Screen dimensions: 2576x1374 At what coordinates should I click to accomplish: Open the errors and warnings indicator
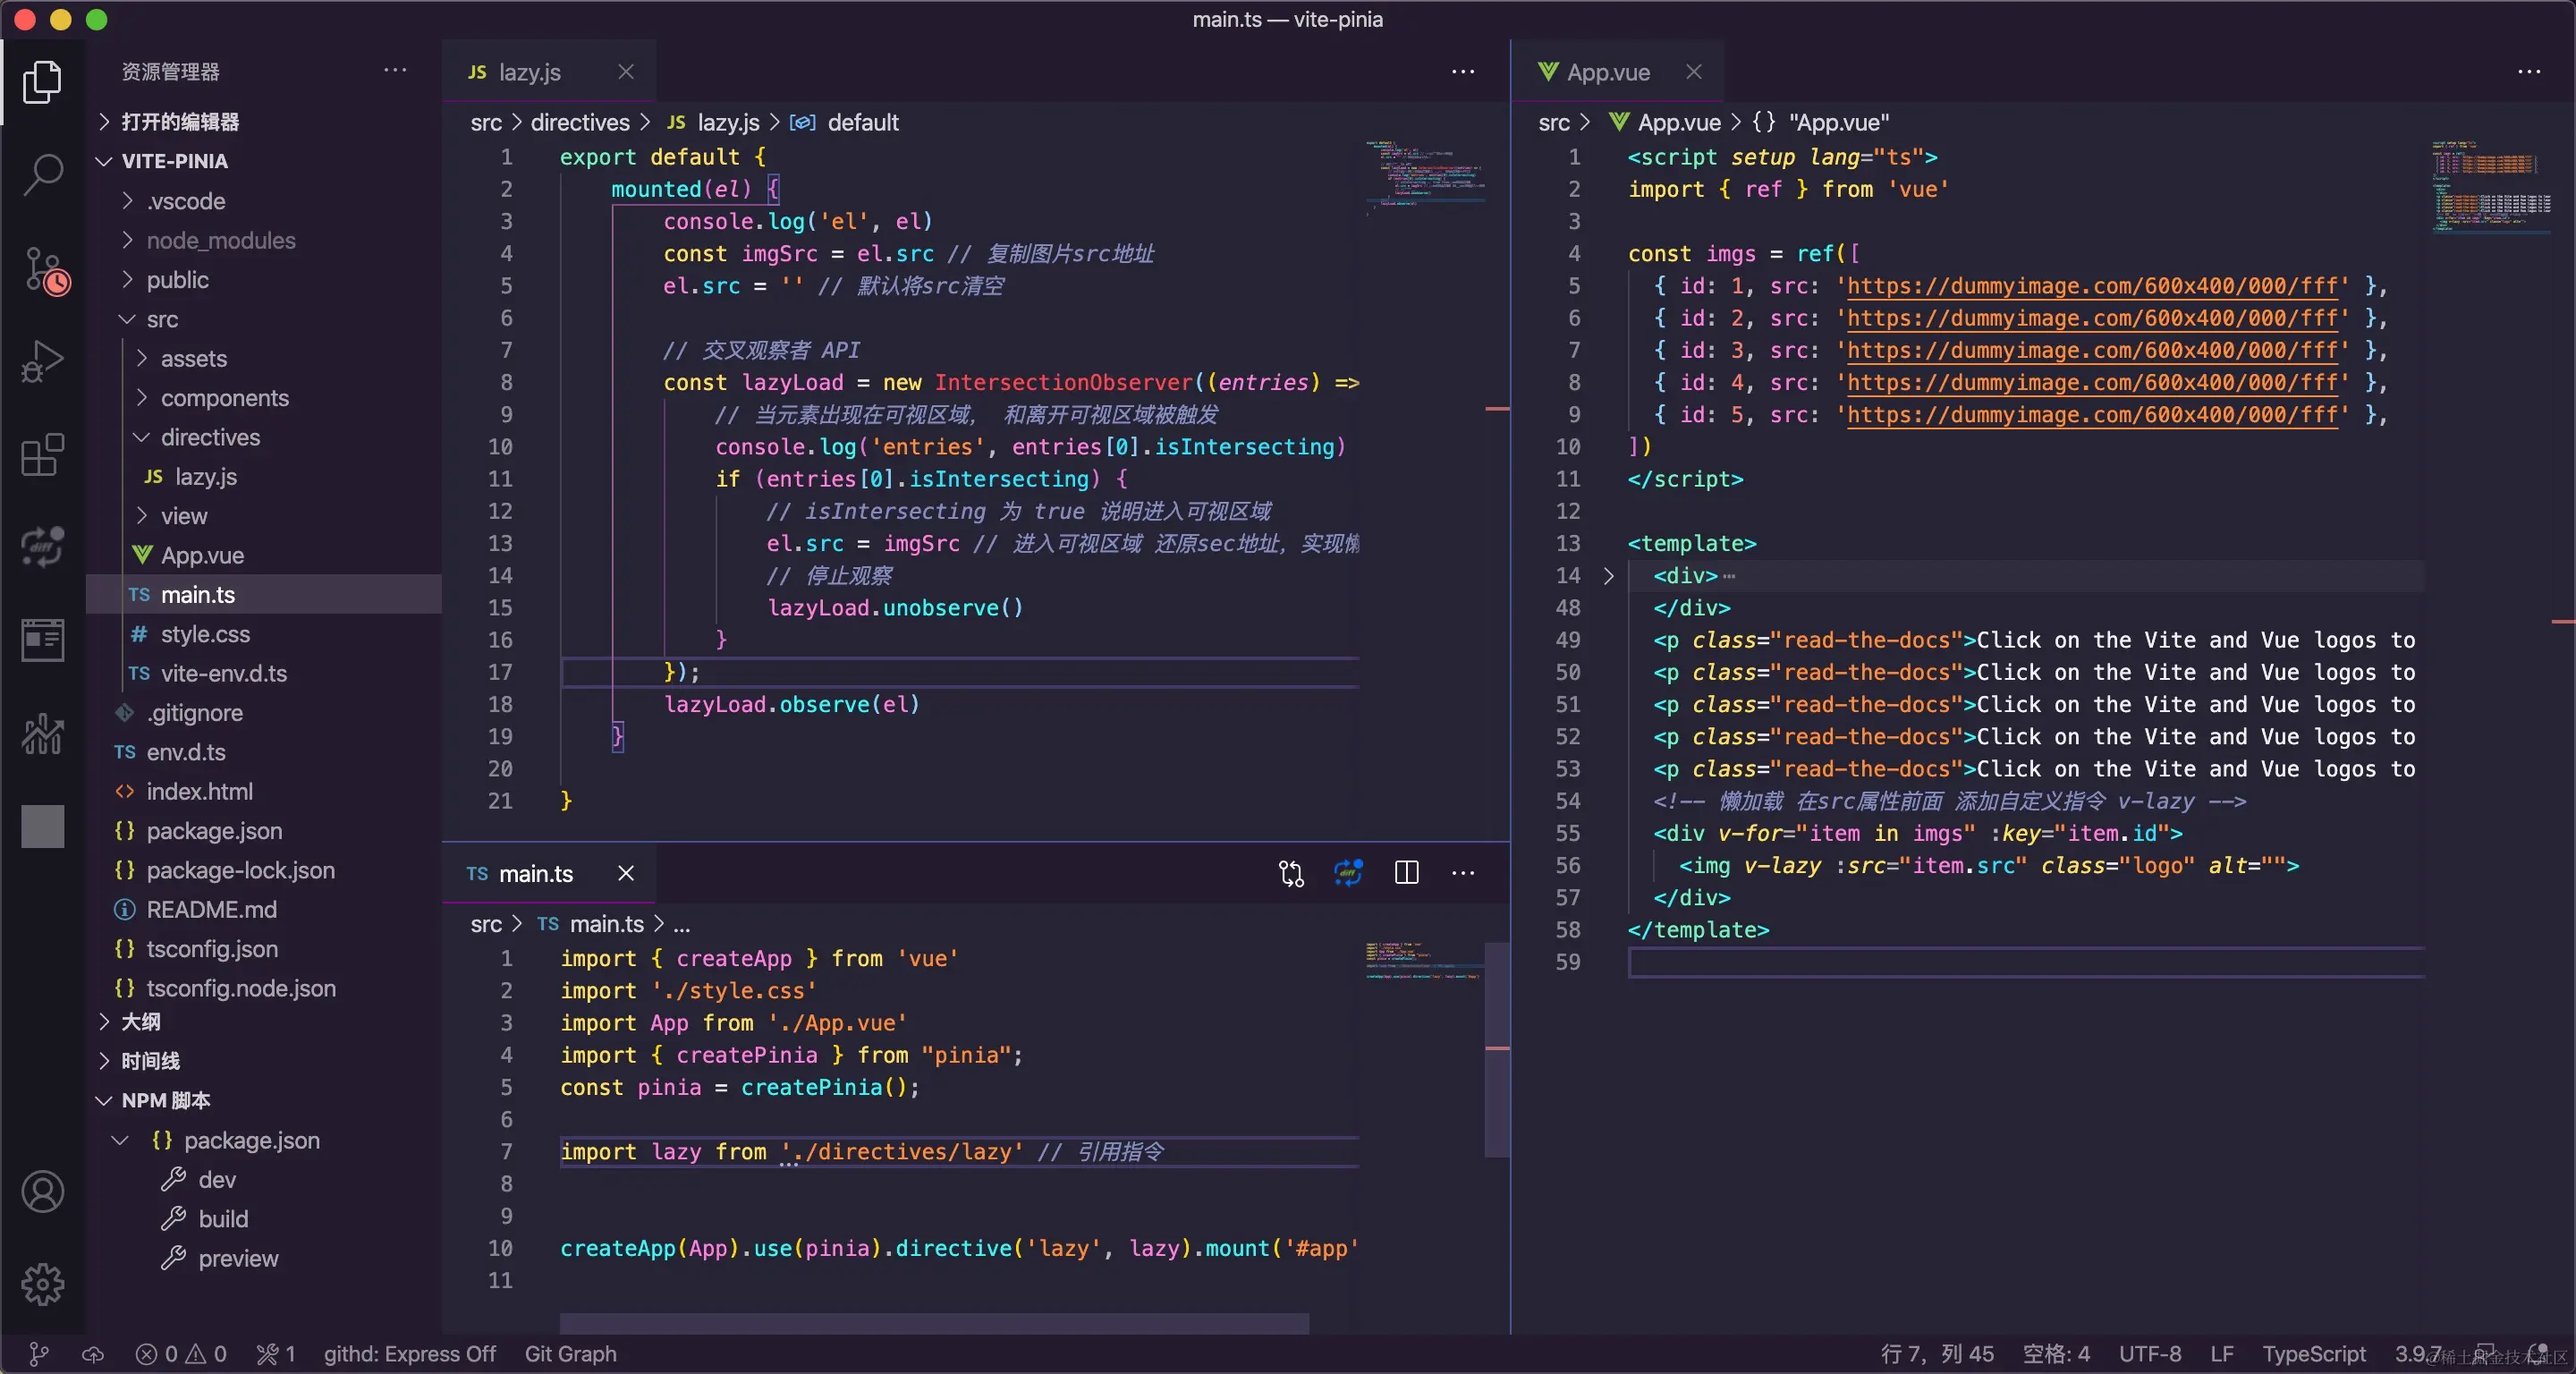click(x=181, y=1354)
